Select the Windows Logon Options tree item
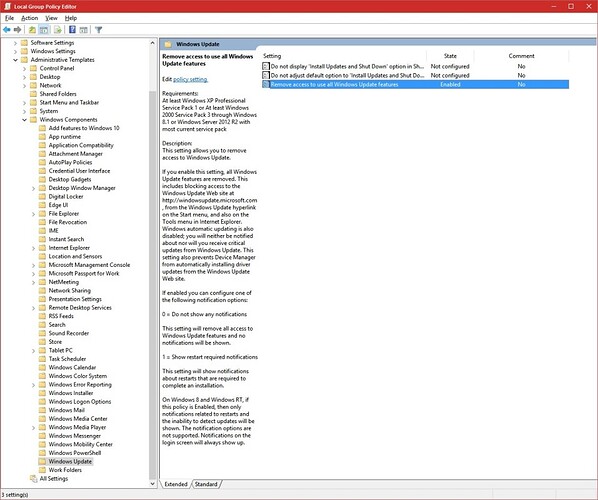The image size is (598, 500). coord(80,402)
